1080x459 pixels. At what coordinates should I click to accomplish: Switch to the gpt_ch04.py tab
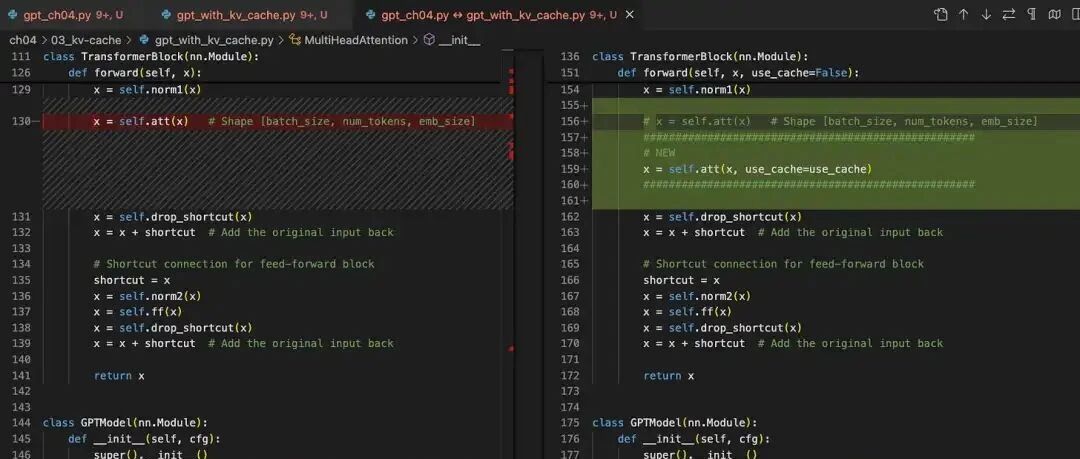click(x=68, y=14)
